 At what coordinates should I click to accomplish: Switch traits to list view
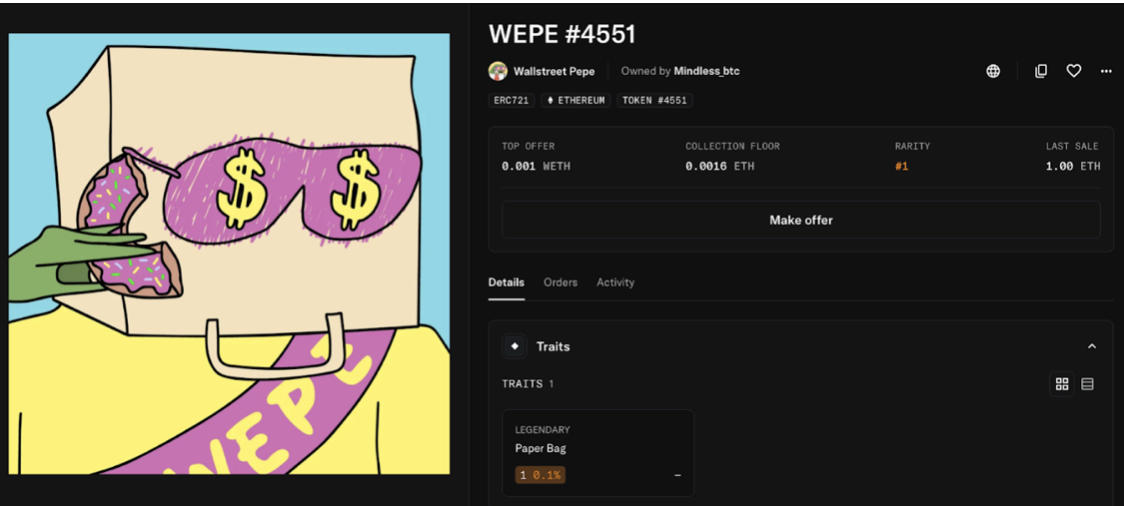click(1087, 384)
